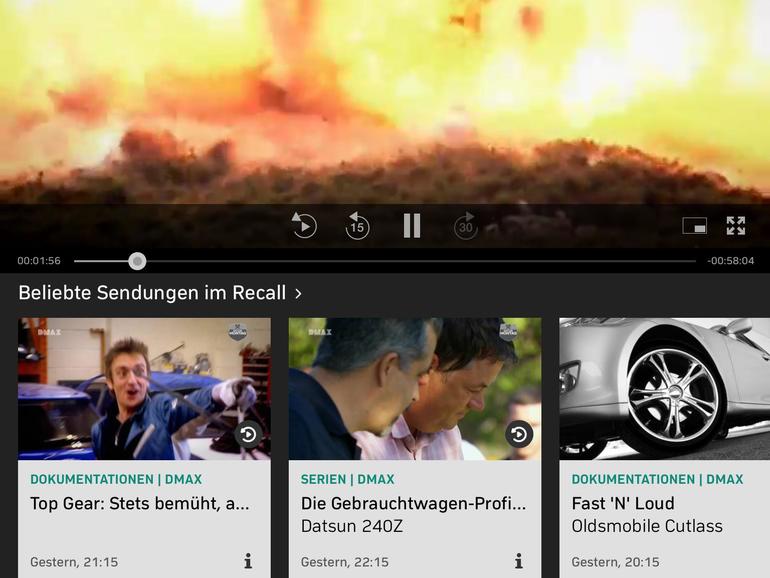Click the recall icon on Top Gear thumbnail
Image resolution: width=770 pixels, height=578 pixels.
point(248,434)
